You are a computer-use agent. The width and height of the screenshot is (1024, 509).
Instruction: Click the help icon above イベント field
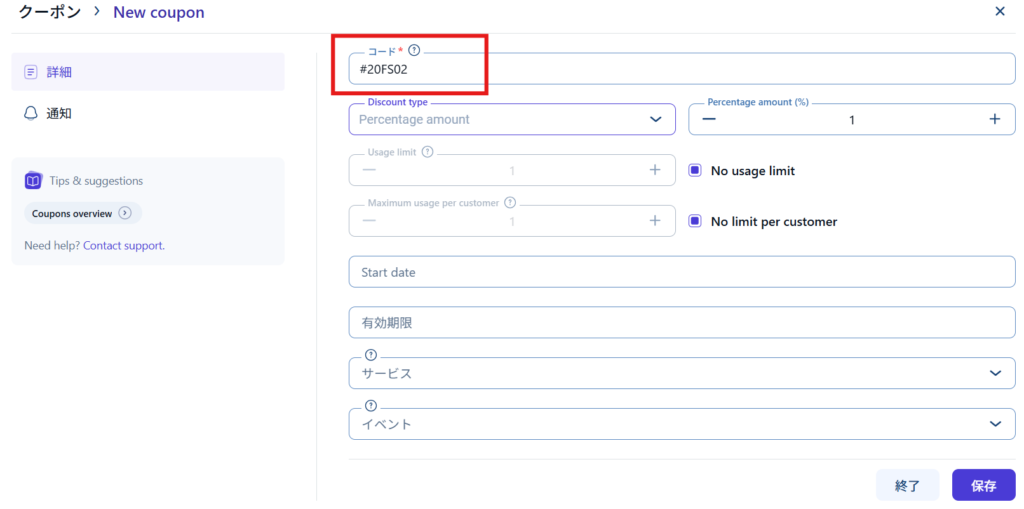tap(371, 406)
